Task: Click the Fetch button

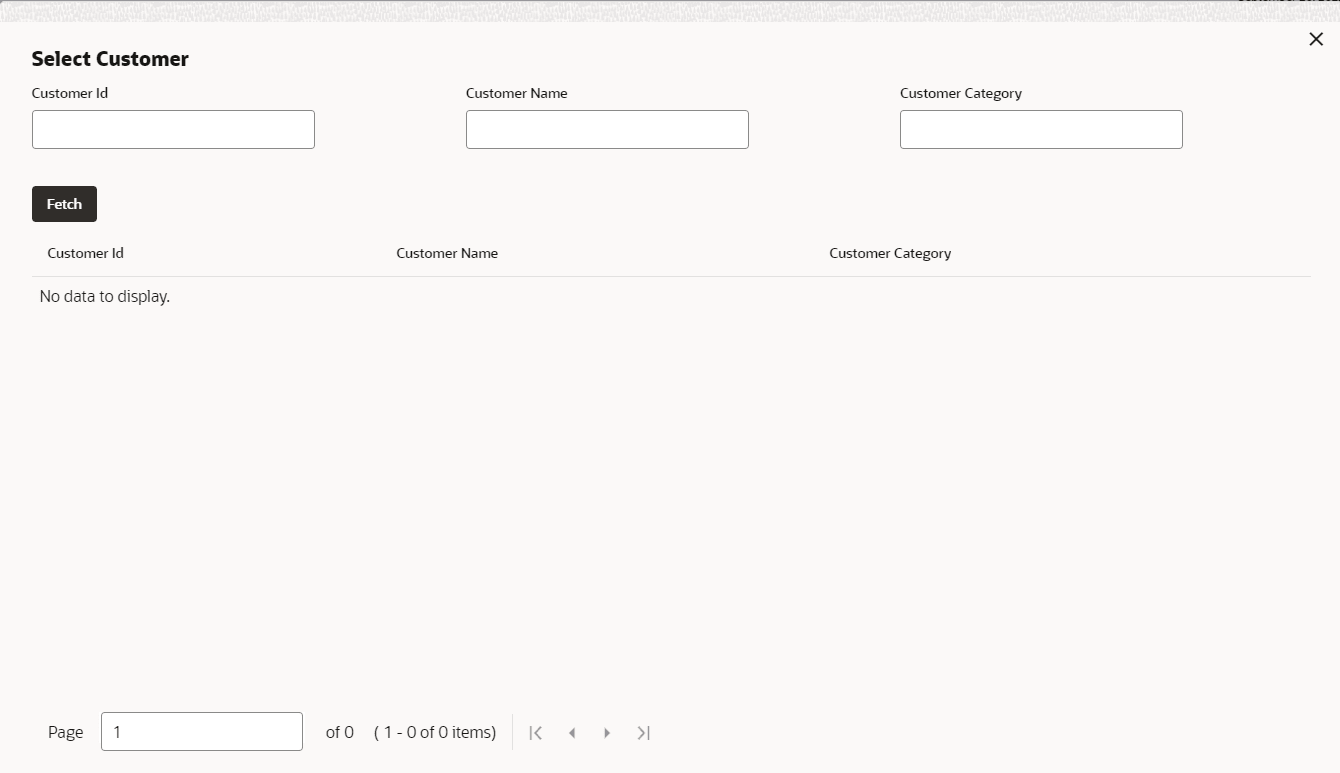Action: pyautogui.click(x=64, y=204)
